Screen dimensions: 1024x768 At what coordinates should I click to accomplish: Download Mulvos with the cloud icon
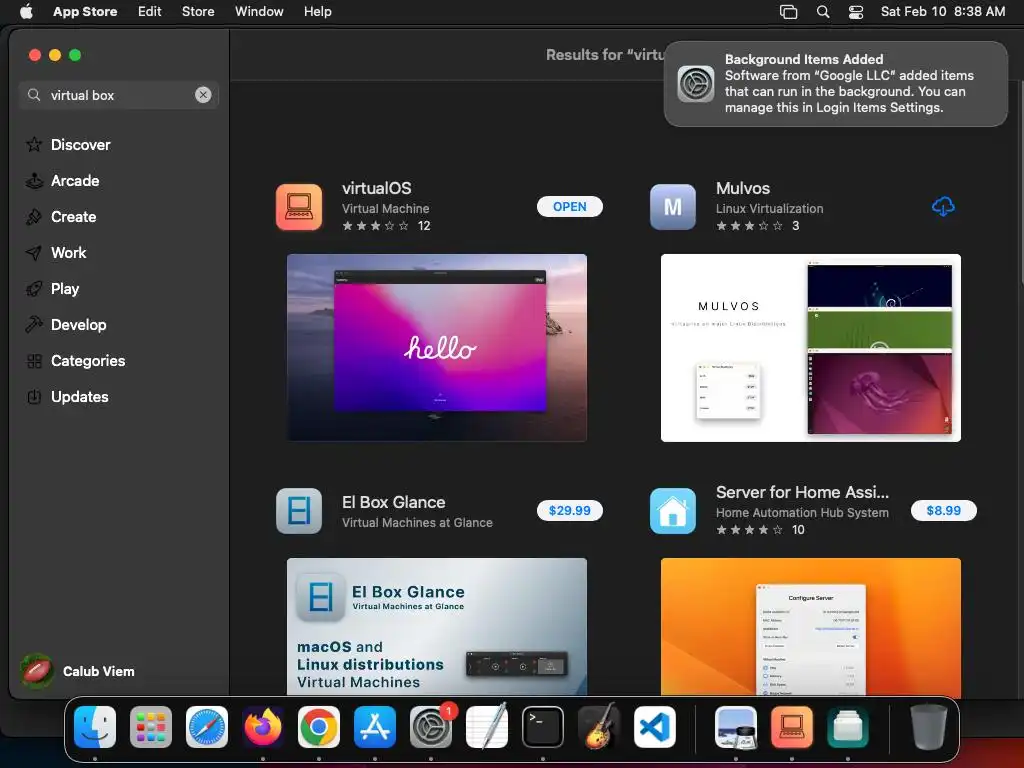click(x=942, y=206)
